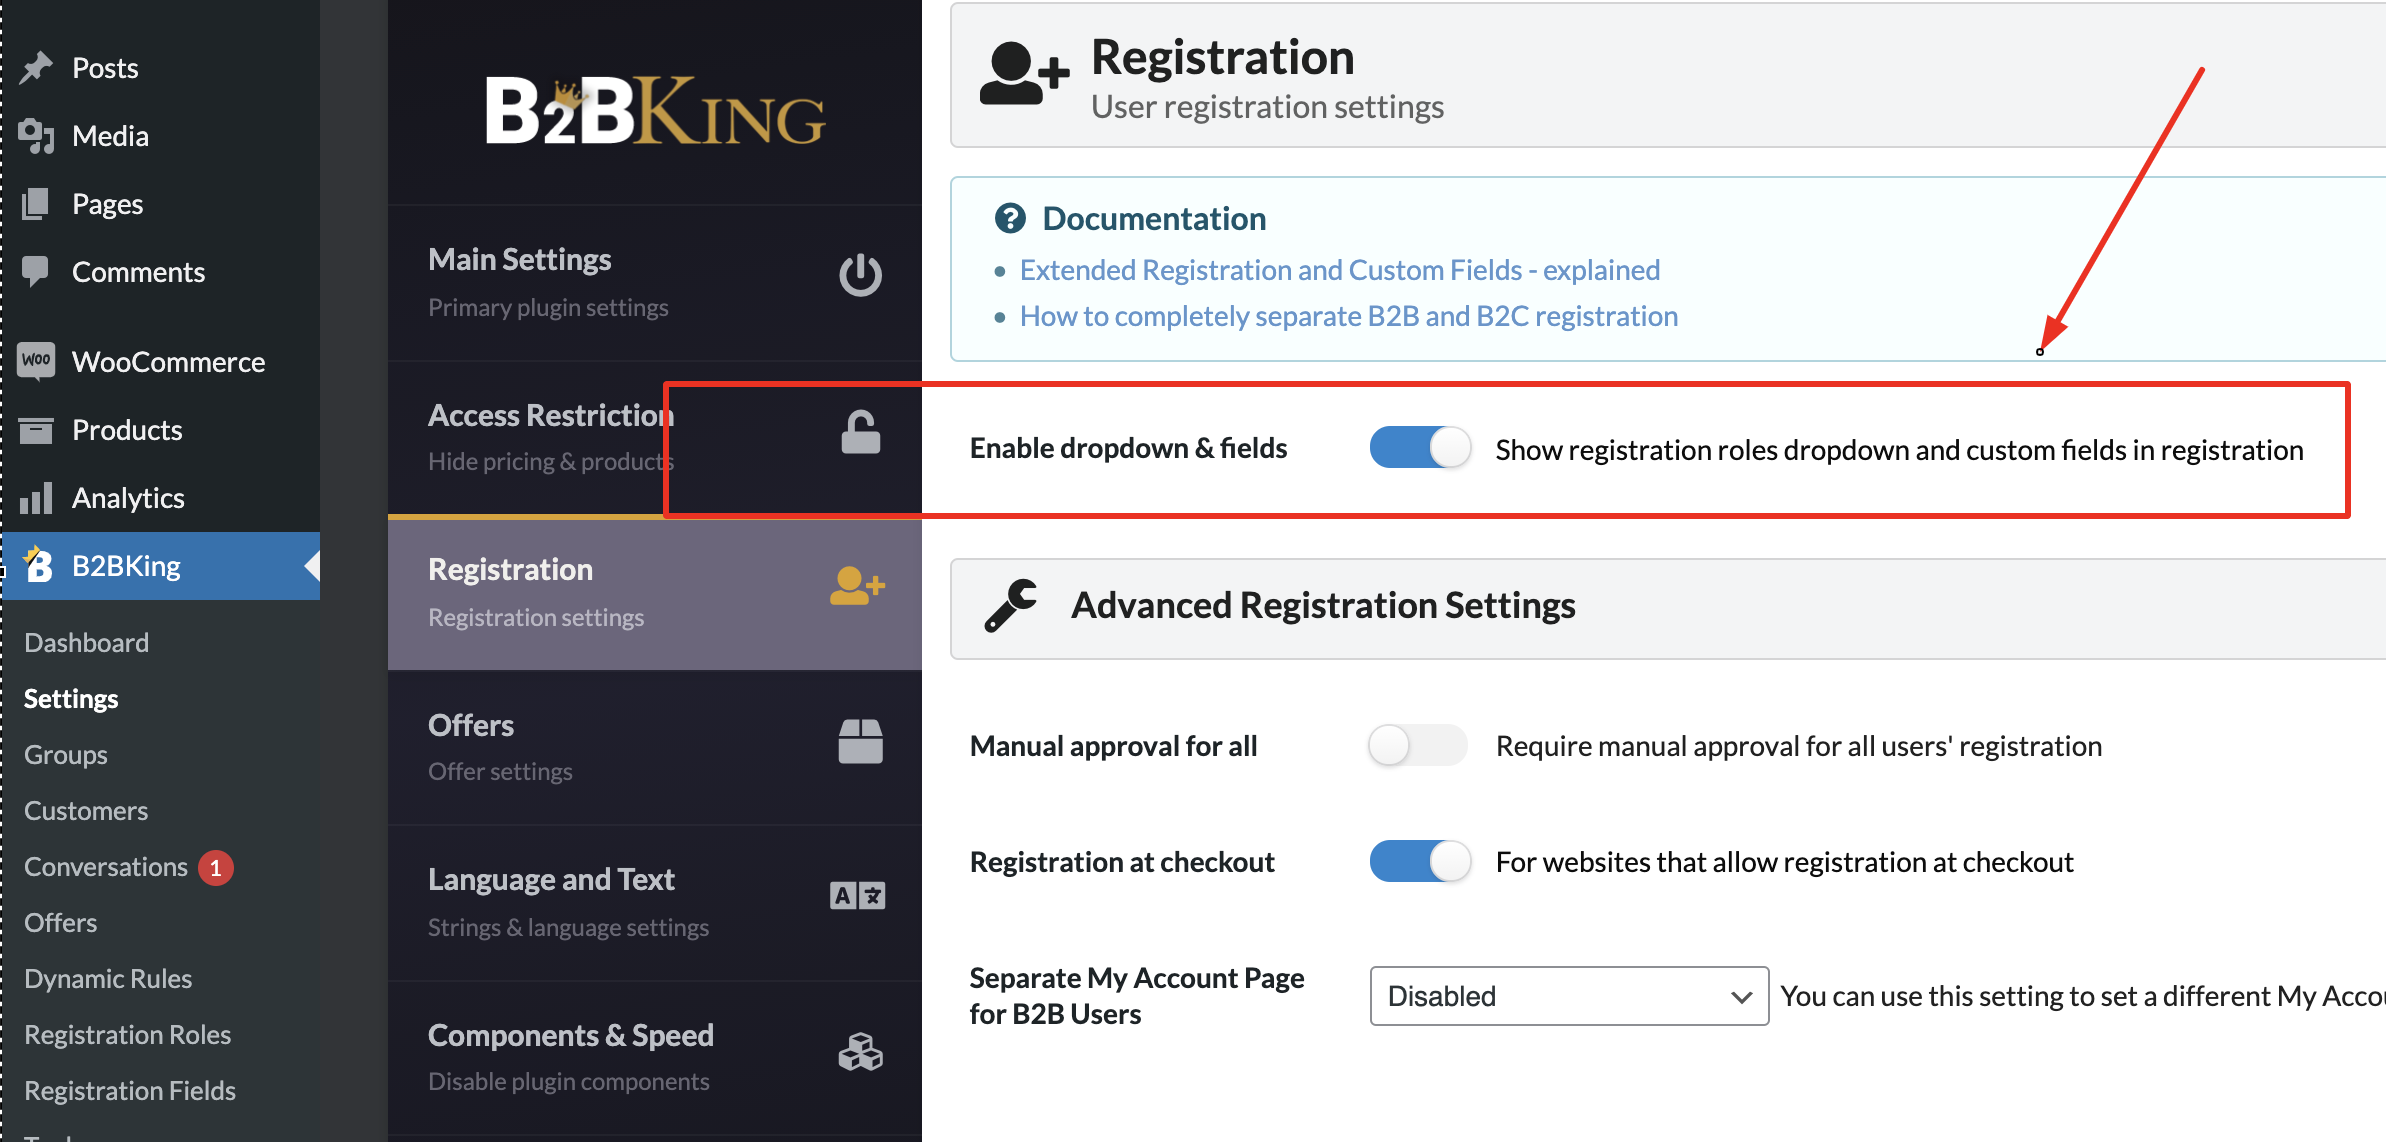This screenshot has width=2386, height=1142.
Task: Click the Main Settings power icon
Action: (x=860, y=275)
